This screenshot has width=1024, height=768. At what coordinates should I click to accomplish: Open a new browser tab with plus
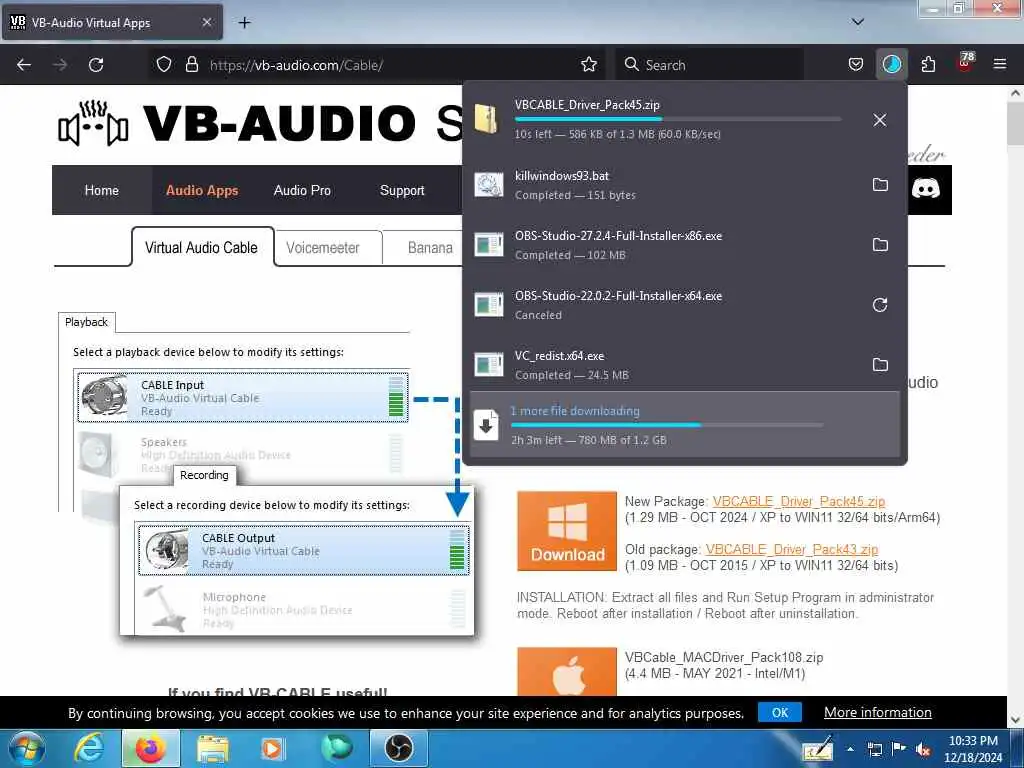[x=244, y=22]
